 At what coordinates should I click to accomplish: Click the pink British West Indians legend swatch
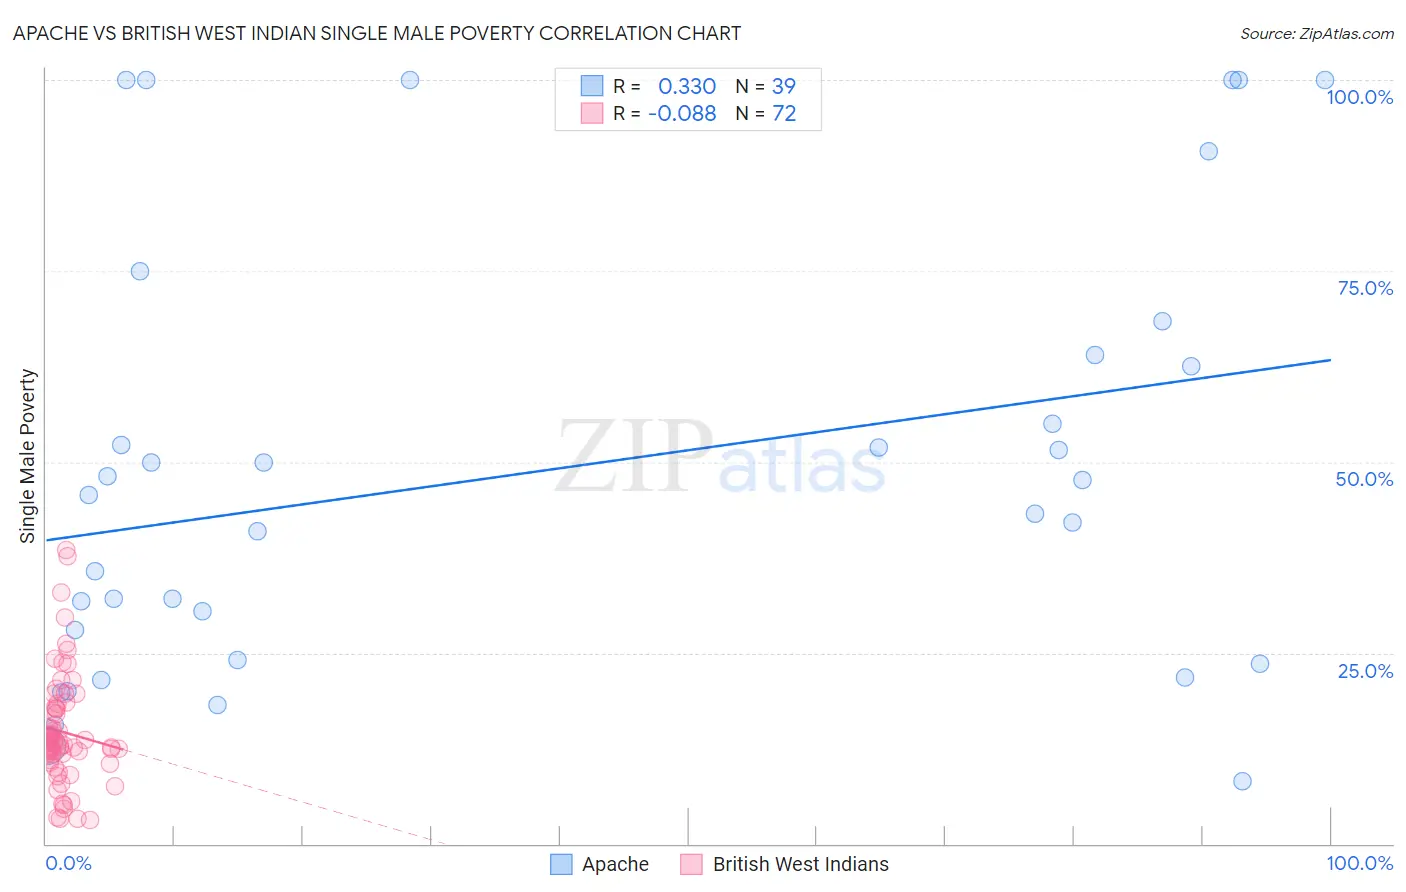(x=691, y=864)
